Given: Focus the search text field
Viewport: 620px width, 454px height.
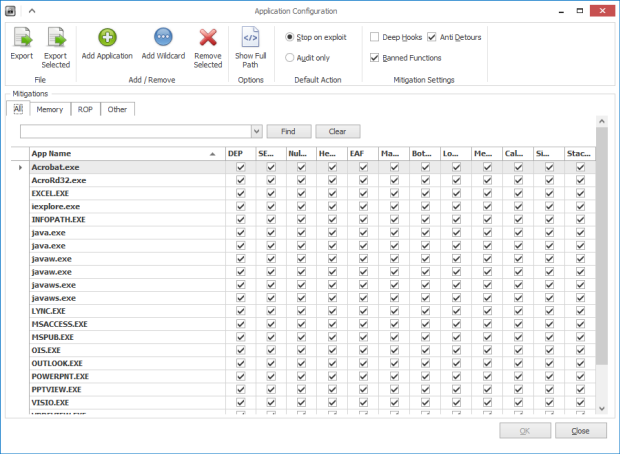Looking at the screenshot, I should 136,131.
